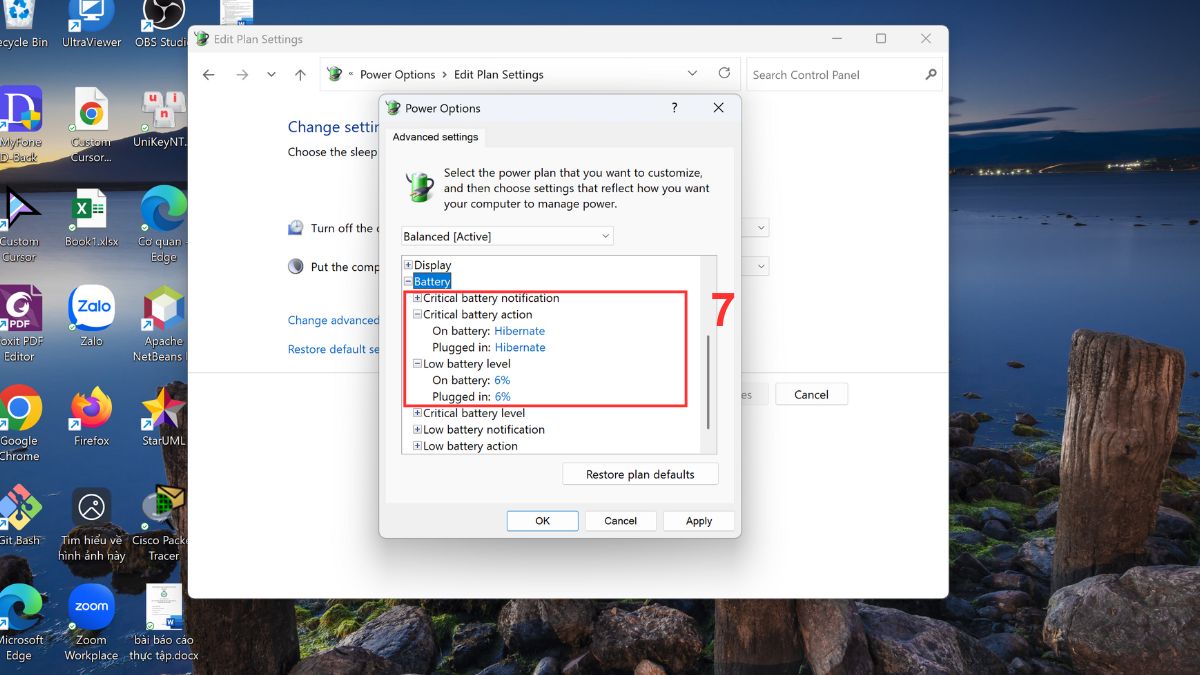Open the Balanced [Active] power plan dropdown
1200x675 pixels.
(507, 236)
